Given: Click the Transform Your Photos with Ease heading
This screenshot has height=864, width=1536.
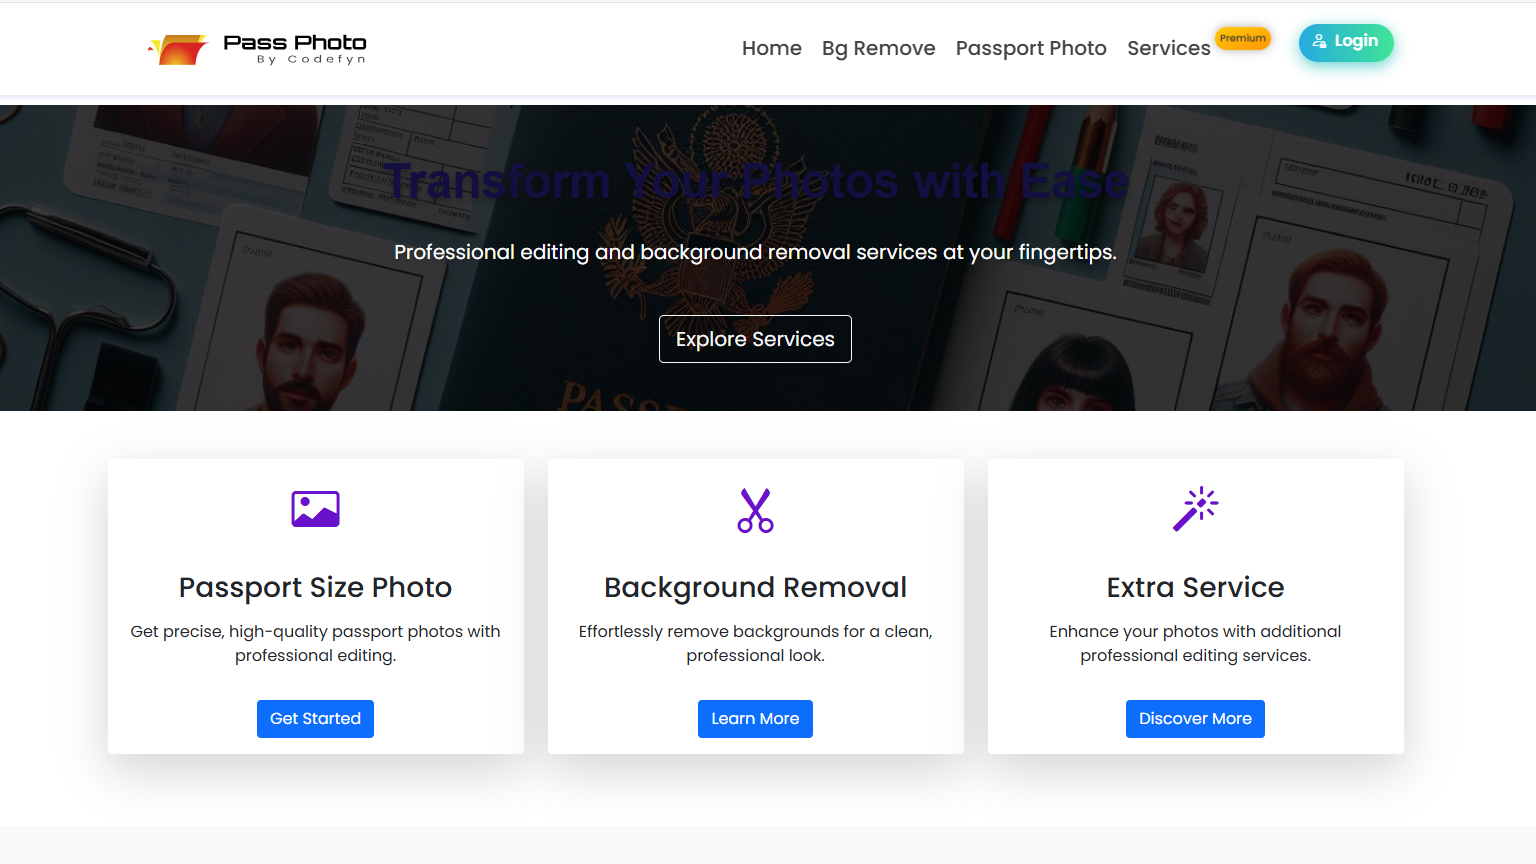Looking at the screenshot, I should [x=757, y=181].
